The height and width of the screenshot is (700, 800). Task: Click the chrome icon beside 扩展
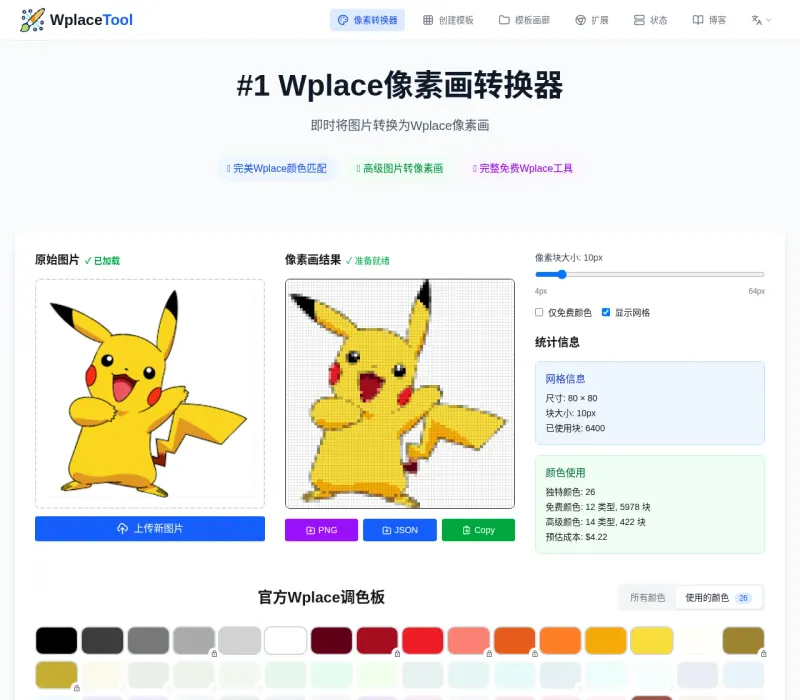[x=580, y=20]
